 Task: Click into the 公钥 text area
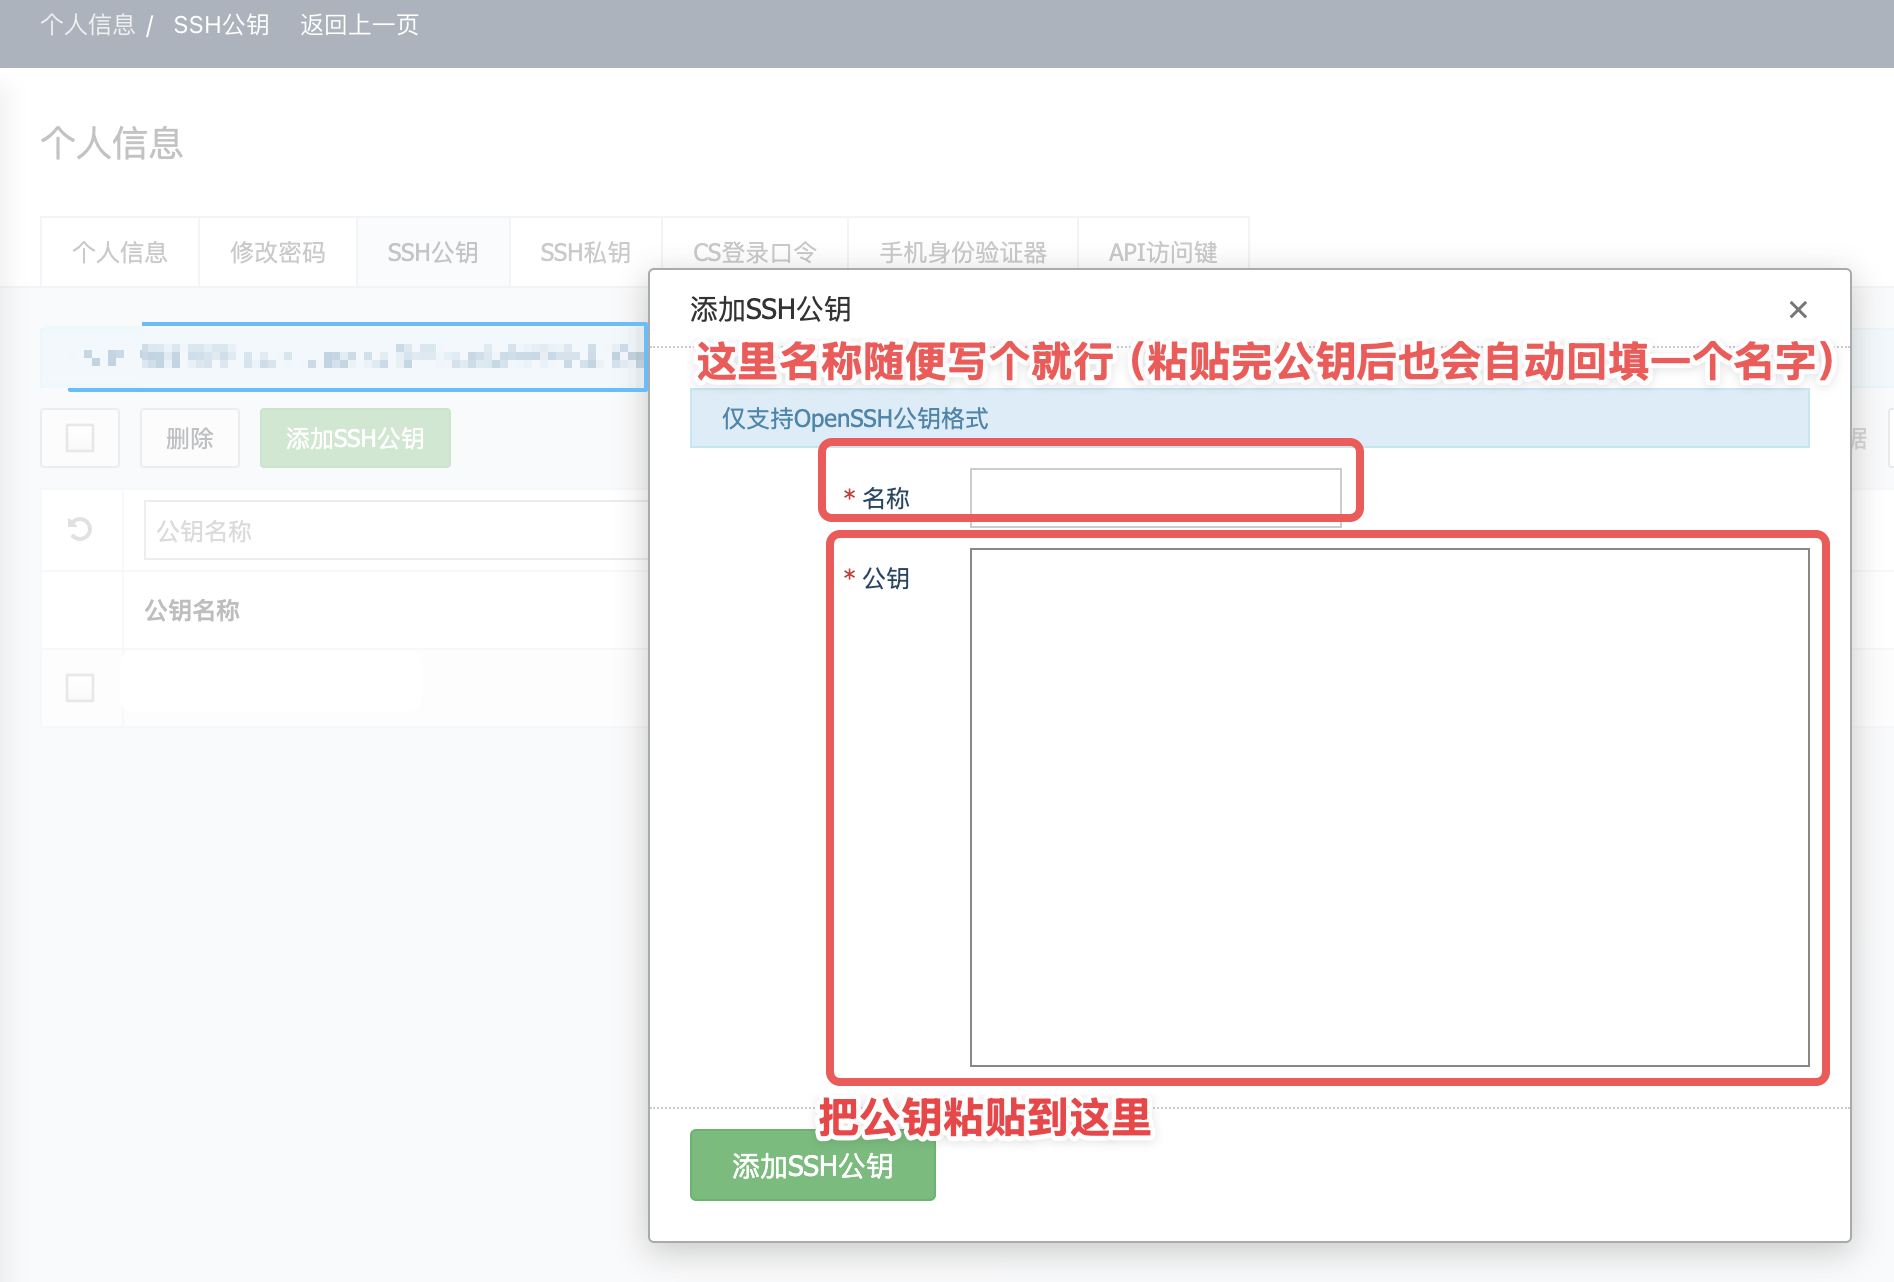1389,807
